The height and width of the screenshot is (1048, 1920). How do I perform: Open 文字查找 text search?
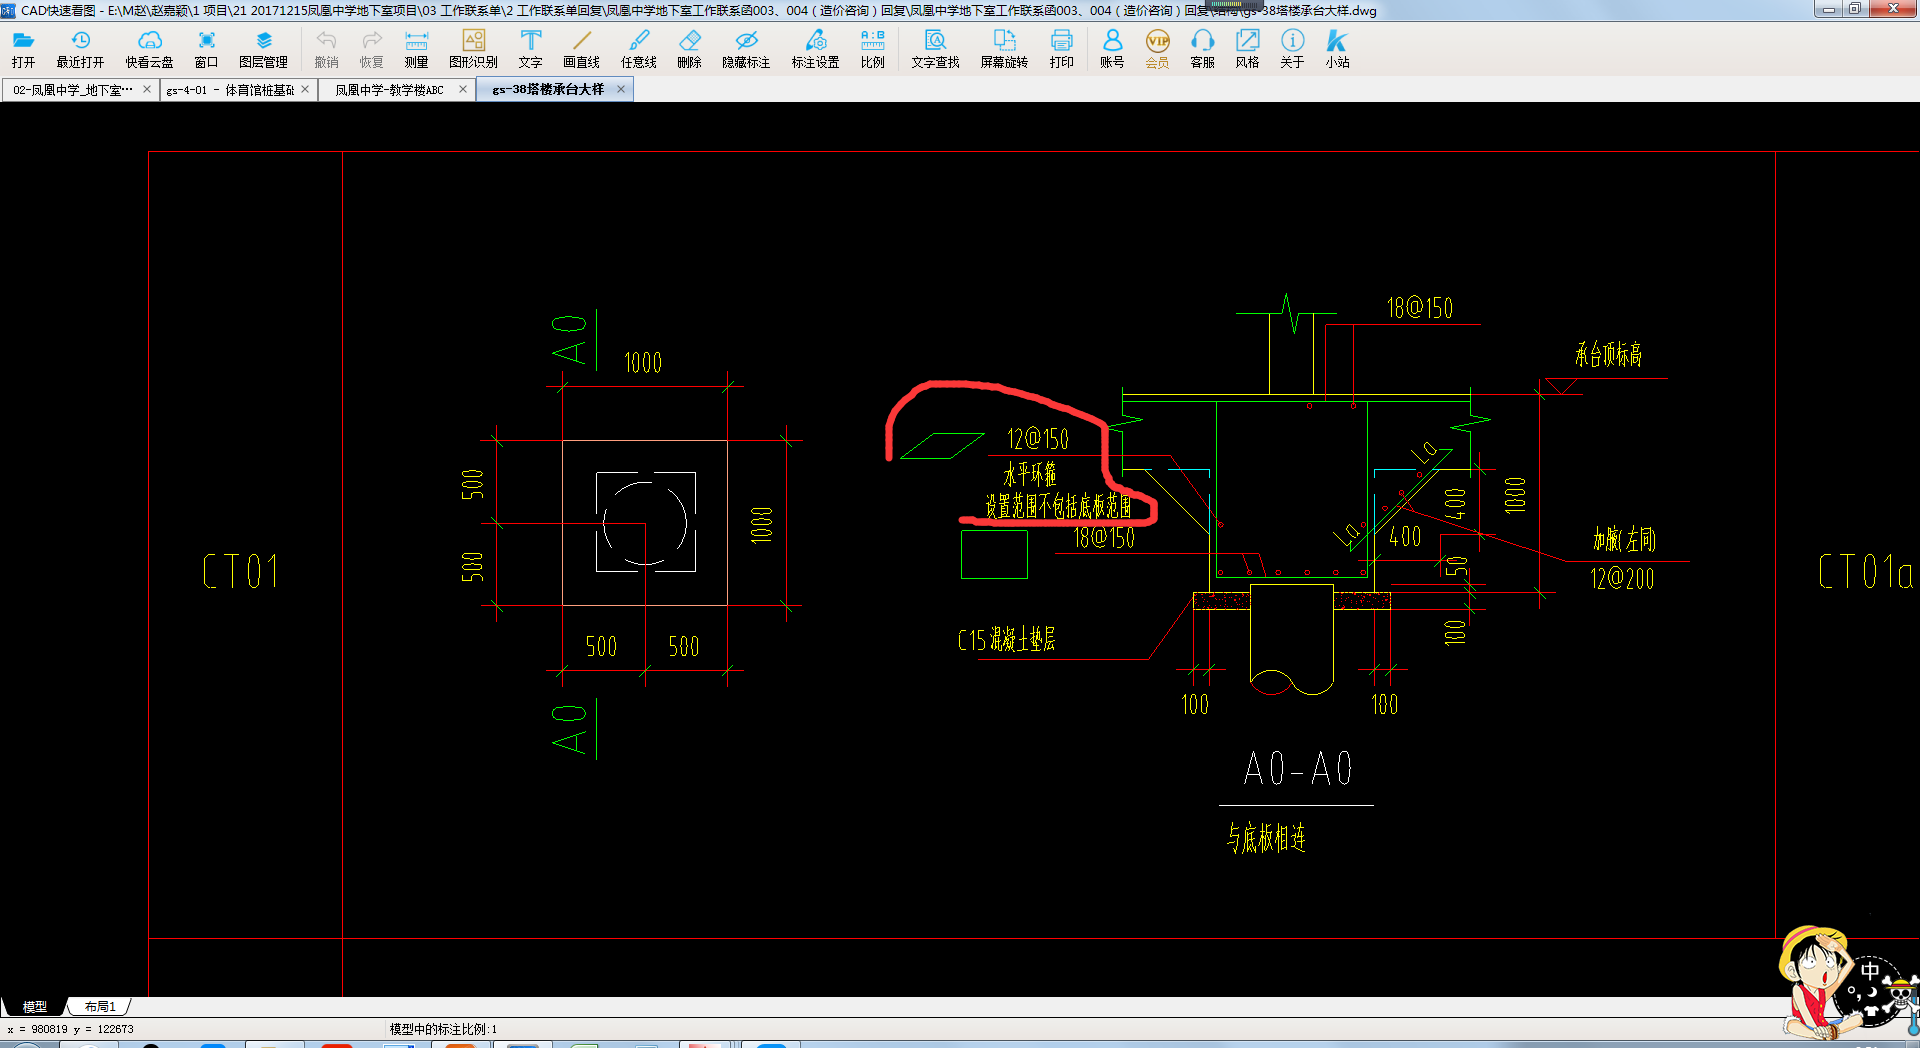point(935,48)
